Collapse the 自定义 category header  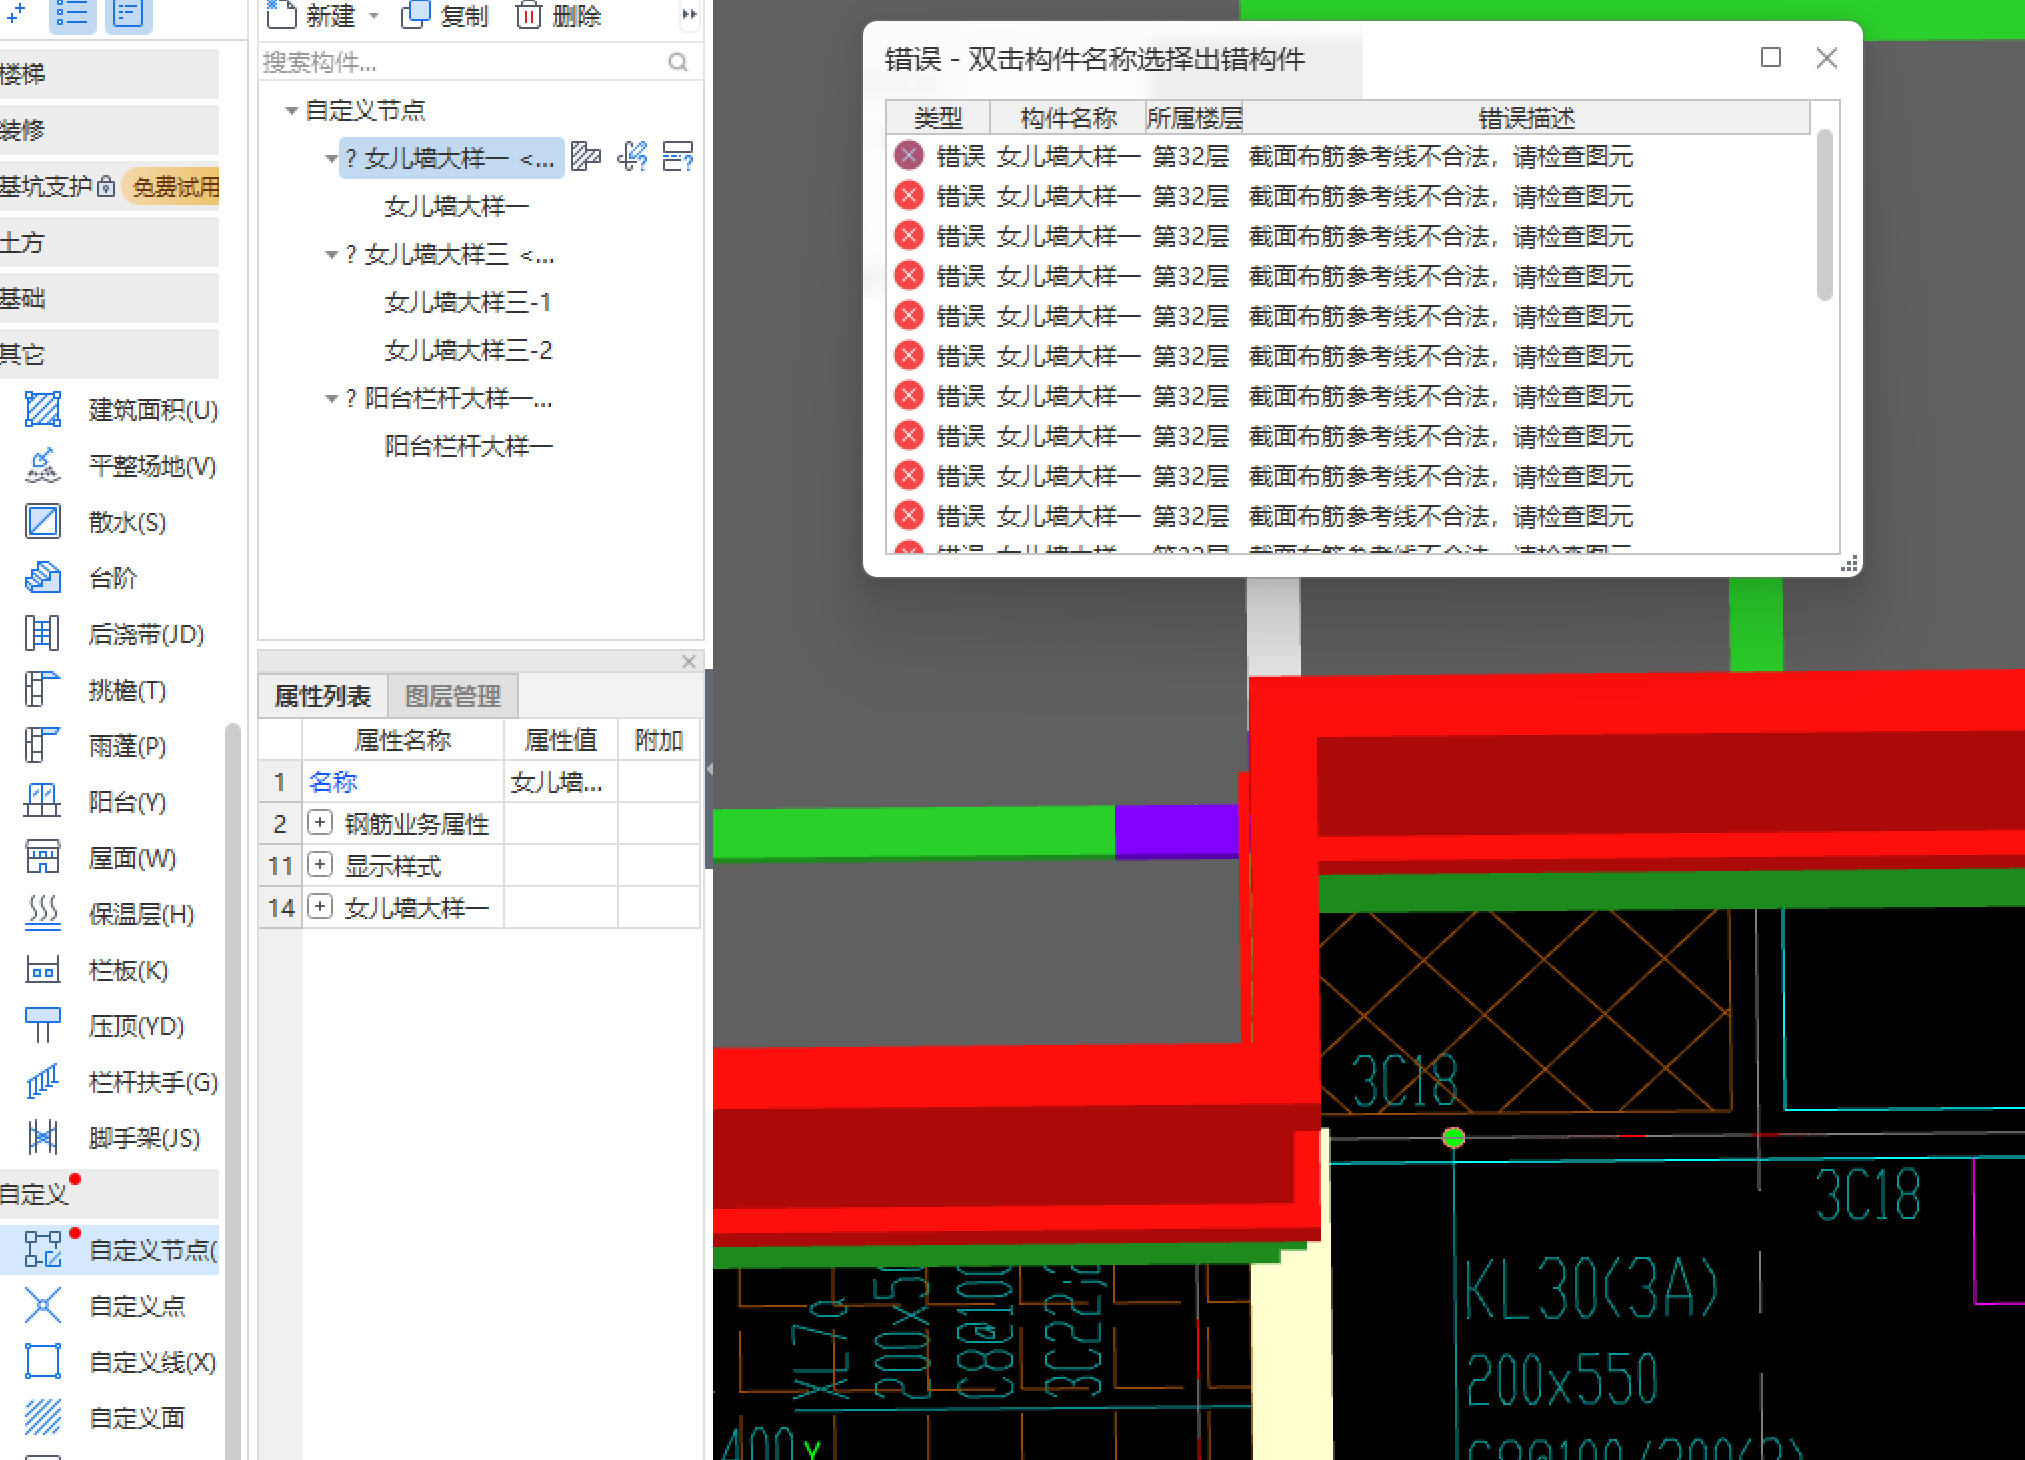[x=109, y=1194]
